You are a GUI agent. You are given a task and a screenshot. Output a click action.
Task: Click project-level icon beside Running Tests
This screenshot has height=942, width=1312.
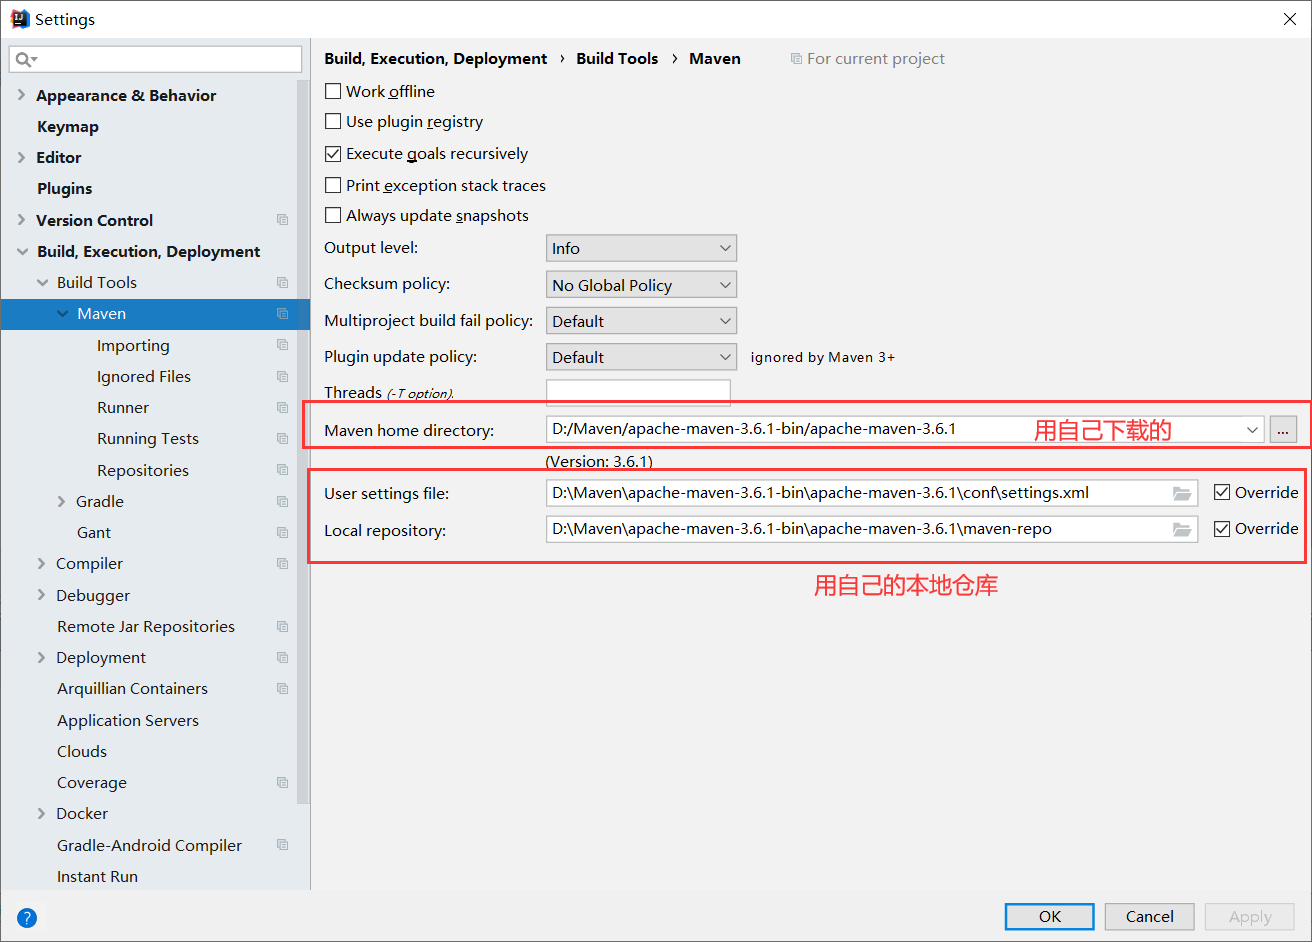click(283, 439)
